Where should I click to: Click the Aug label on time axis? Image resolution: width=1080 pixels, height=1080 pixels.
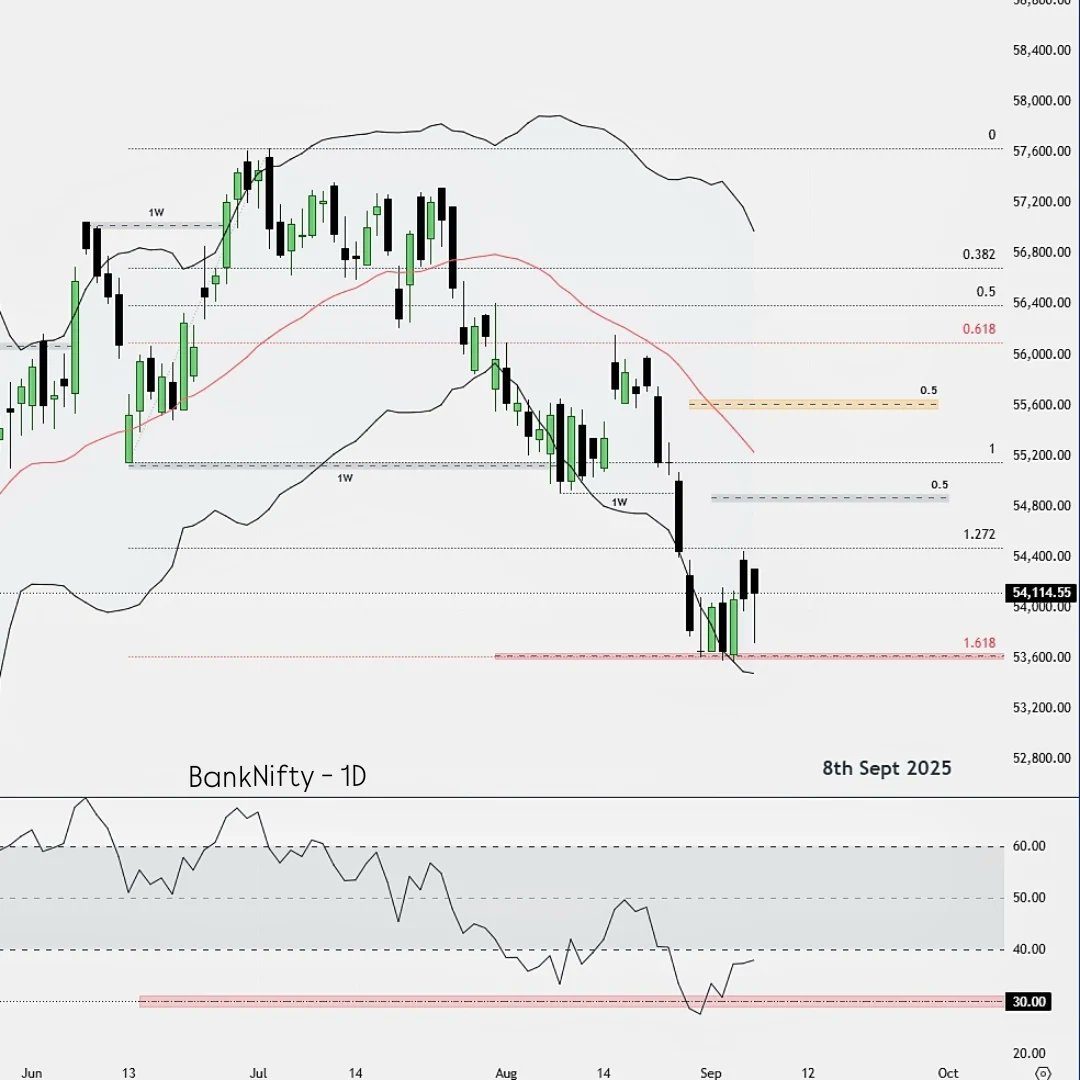[x=506, y=1073]
